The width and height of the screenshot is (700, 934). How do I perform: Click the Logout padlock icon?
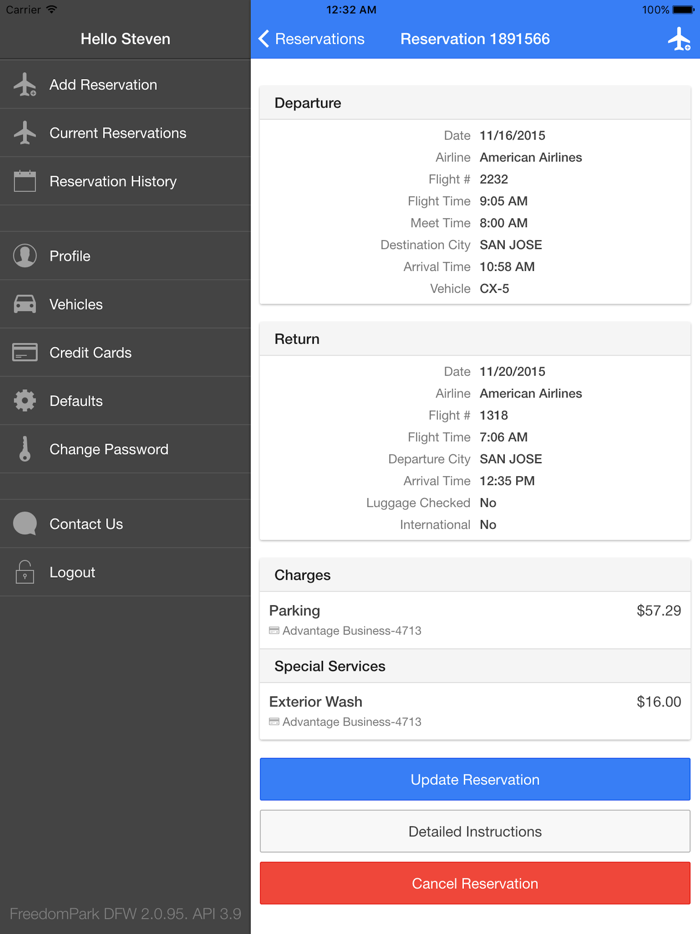coord(25,572)
